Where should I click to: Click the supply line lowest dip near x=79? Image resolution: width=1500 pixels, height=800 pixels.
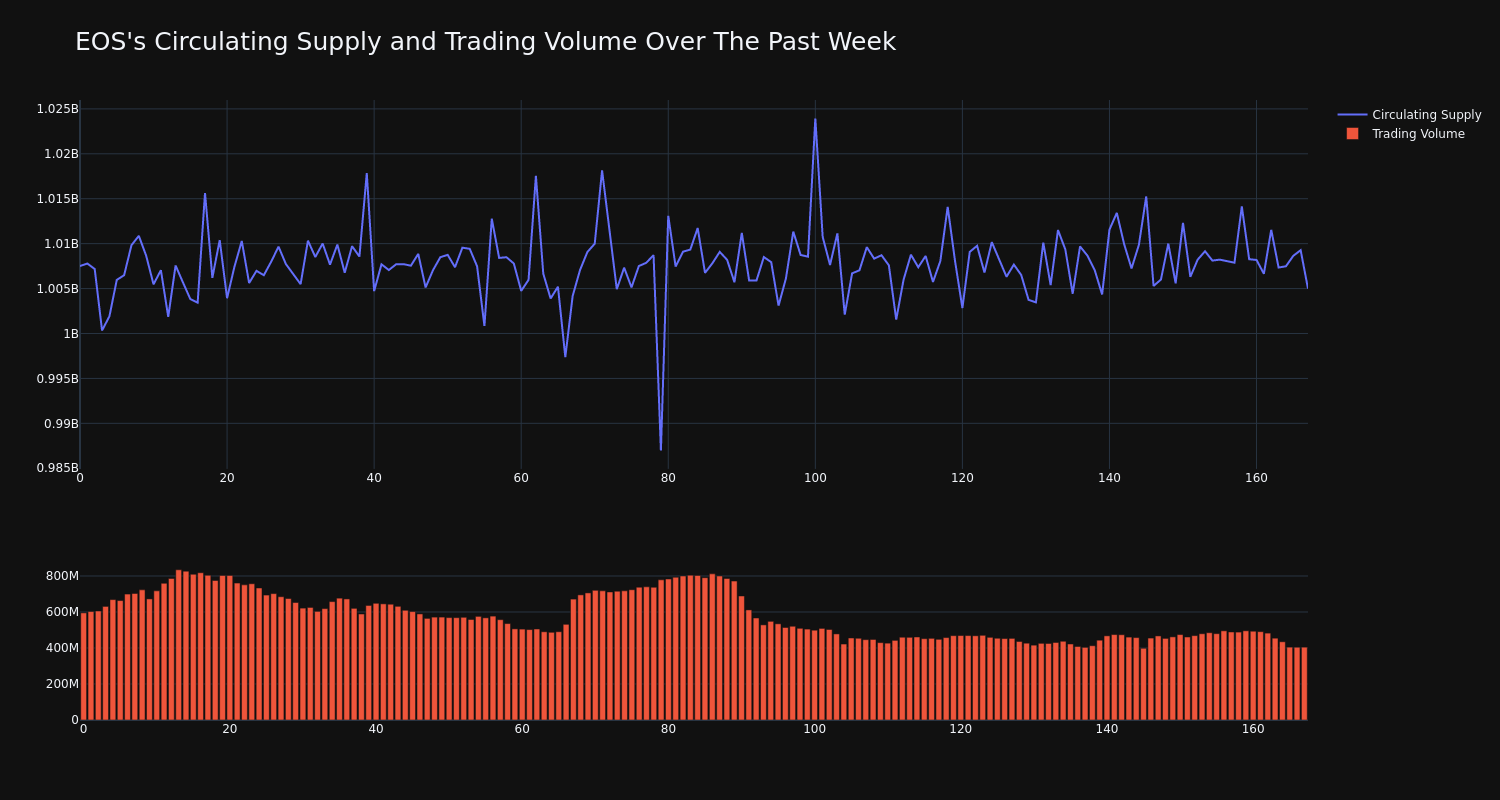click(x=661, y=449)
